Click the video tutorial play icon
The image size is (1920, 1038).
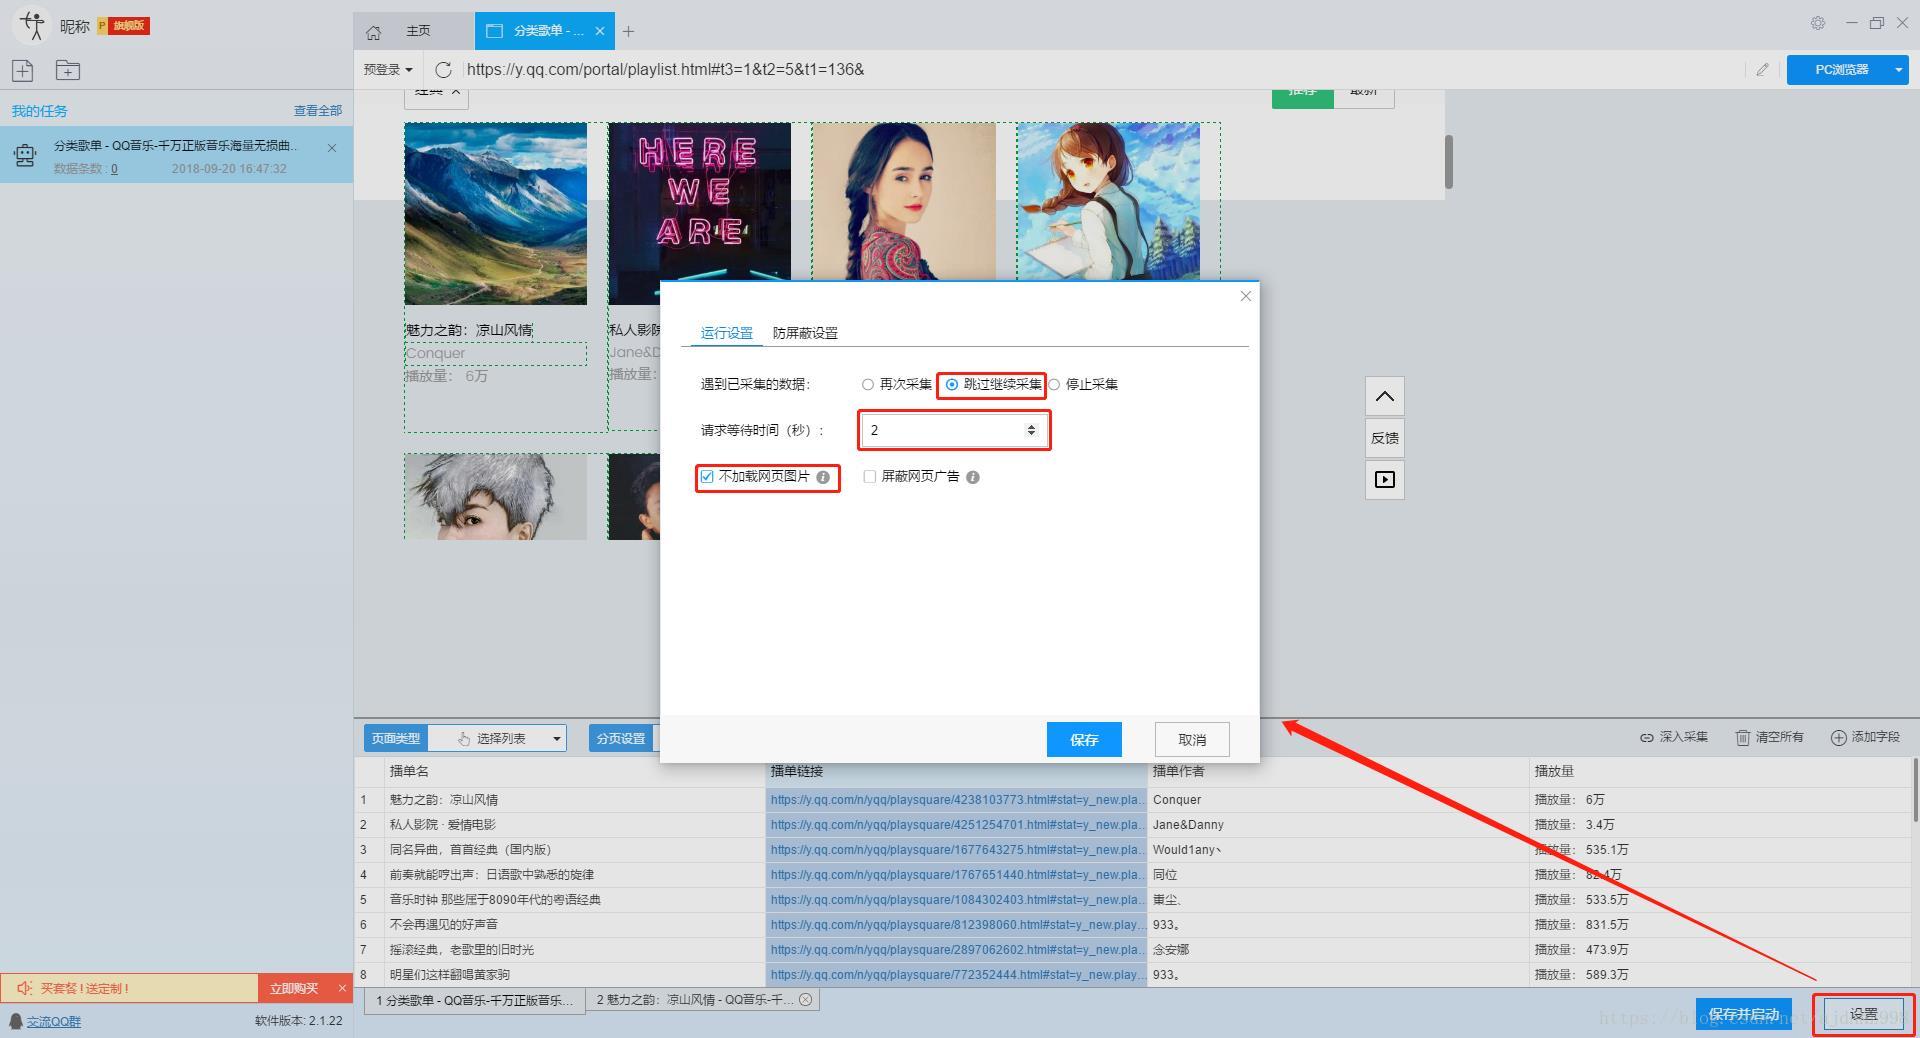(1385, 480)
